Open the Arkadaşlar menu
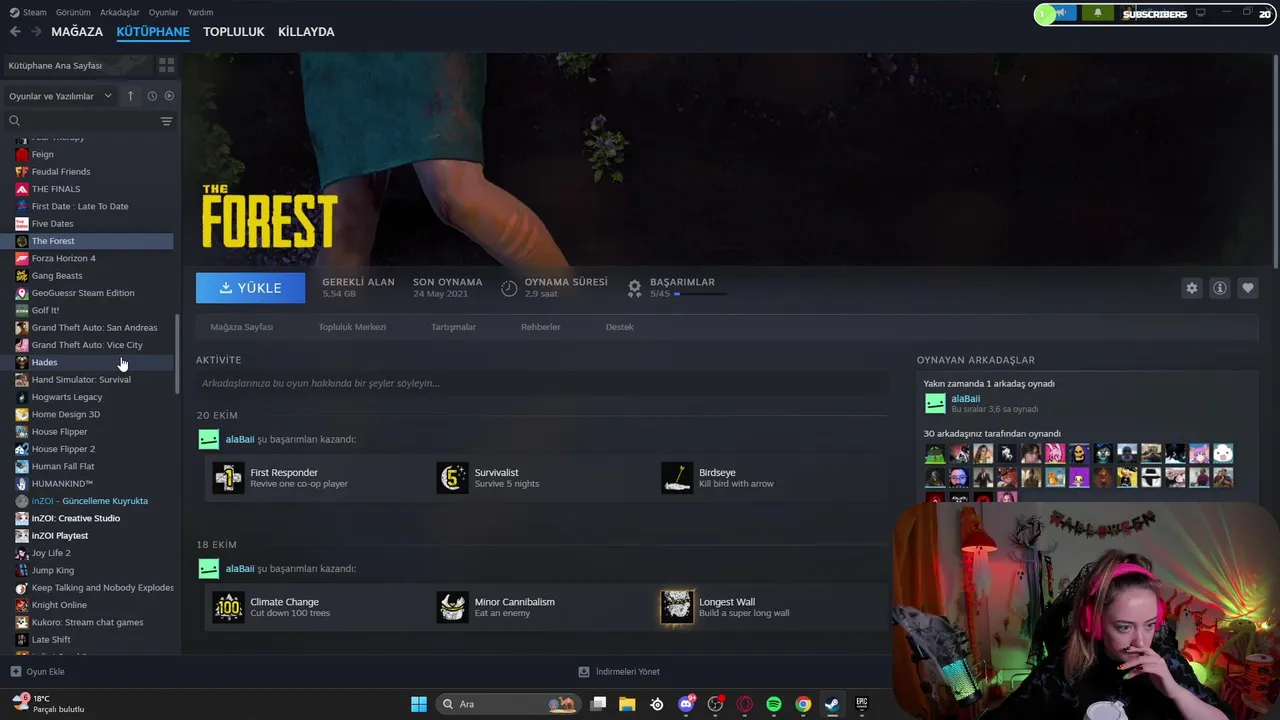This screenshot has width=1280, height=720. coord(120,12)
